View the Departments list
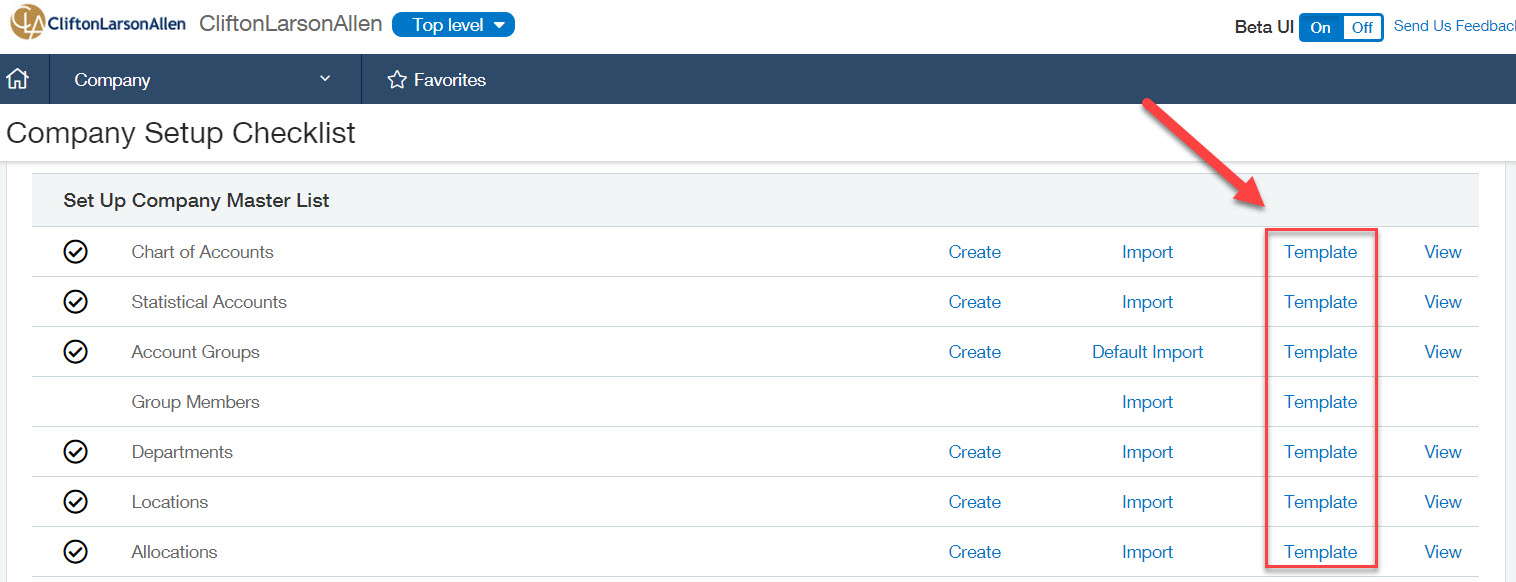The width and height of the screenshot is (1516, 582). click(x=1442, y=452)
